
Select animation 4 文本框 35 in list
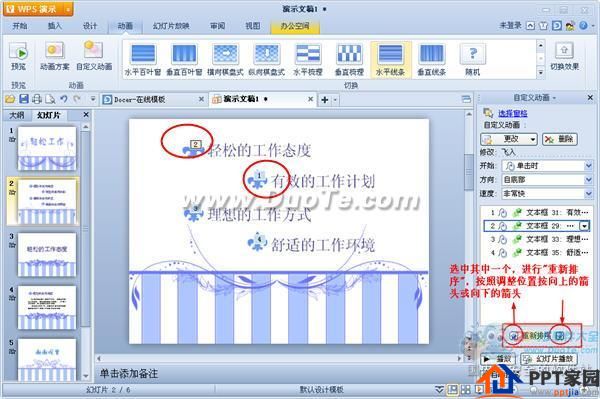536,252
